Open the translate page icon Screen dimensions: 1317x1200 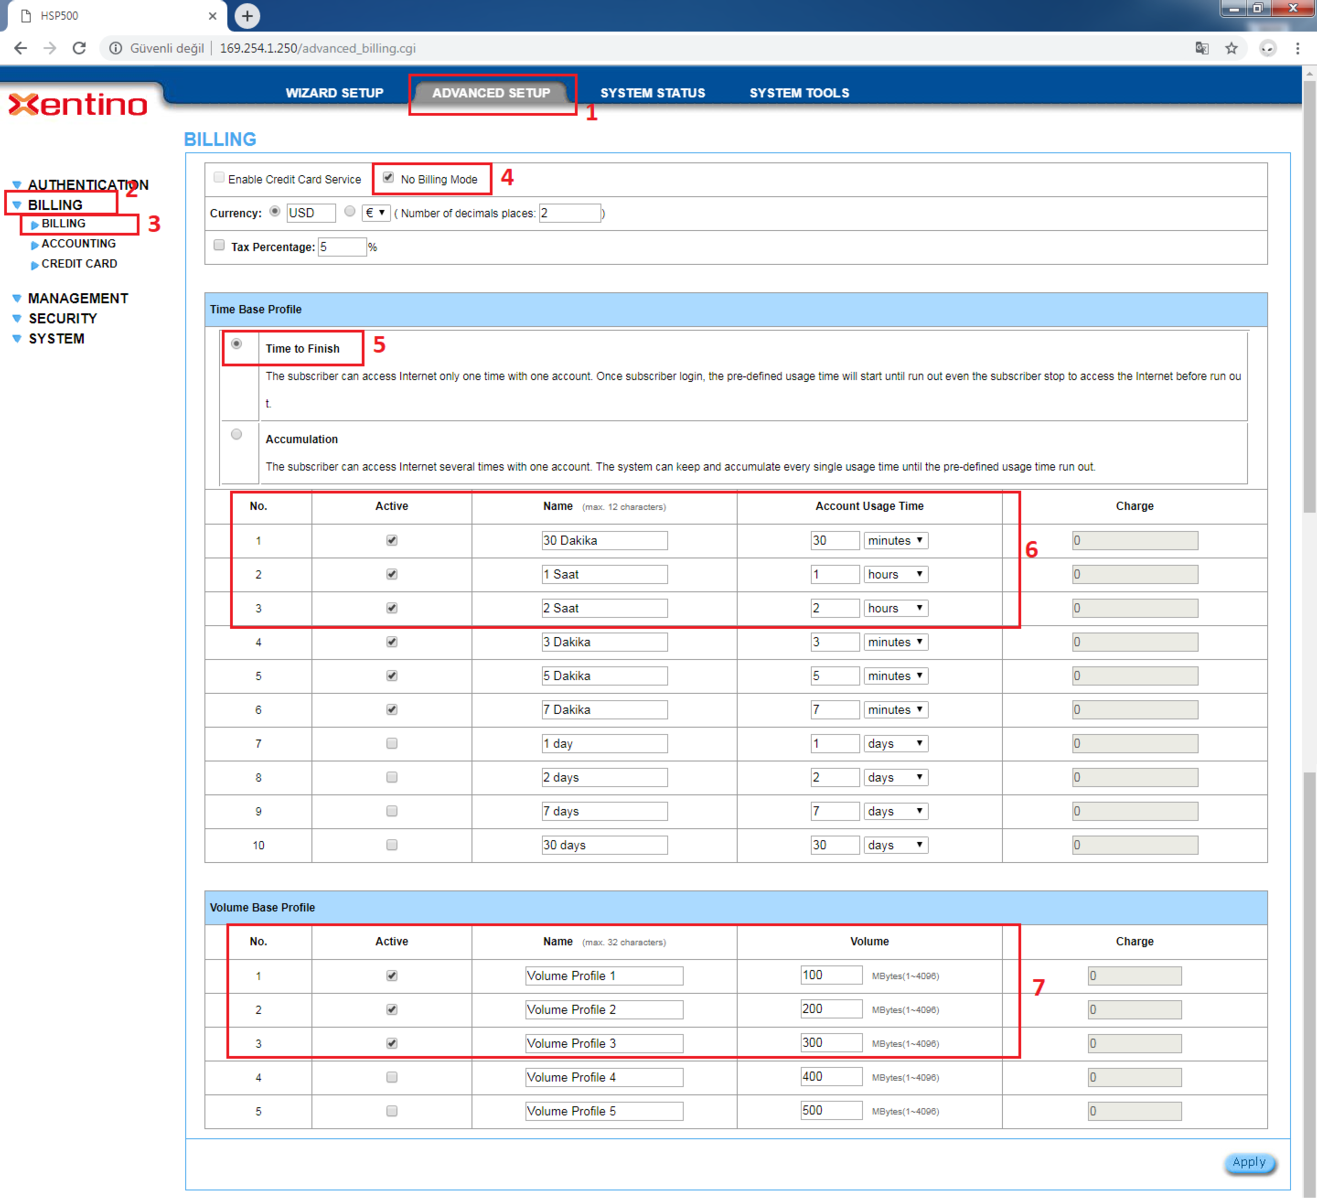[1202, 48]
